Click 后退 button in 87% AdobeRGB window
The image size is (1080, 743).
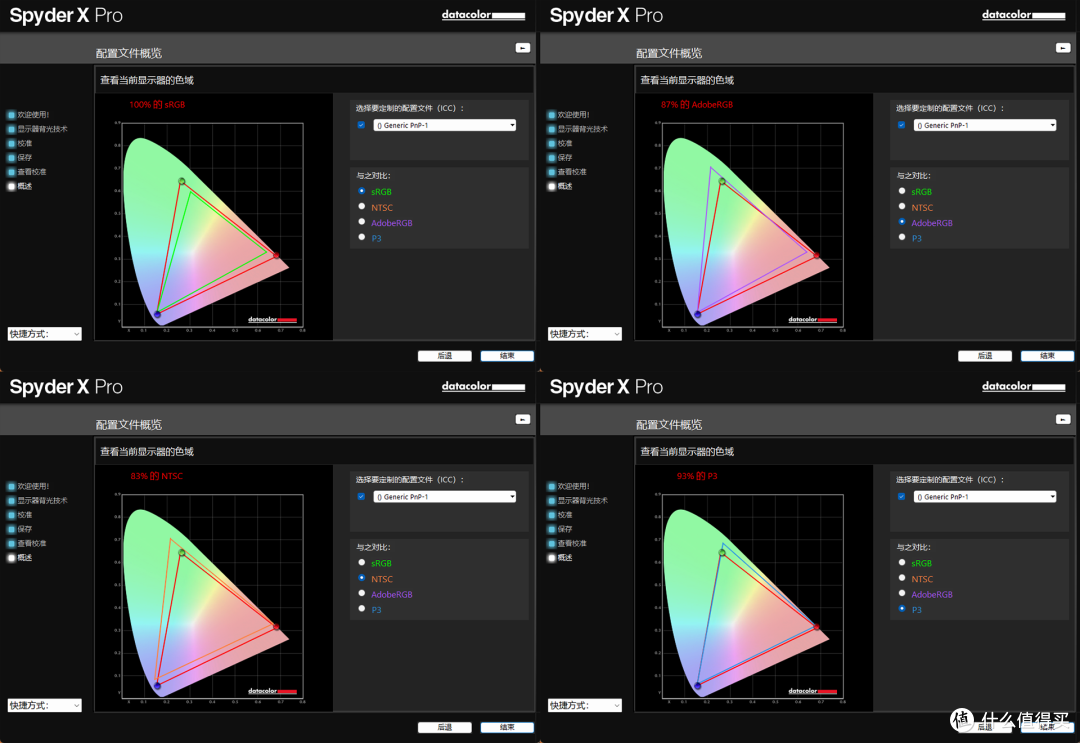click(985, 356)
